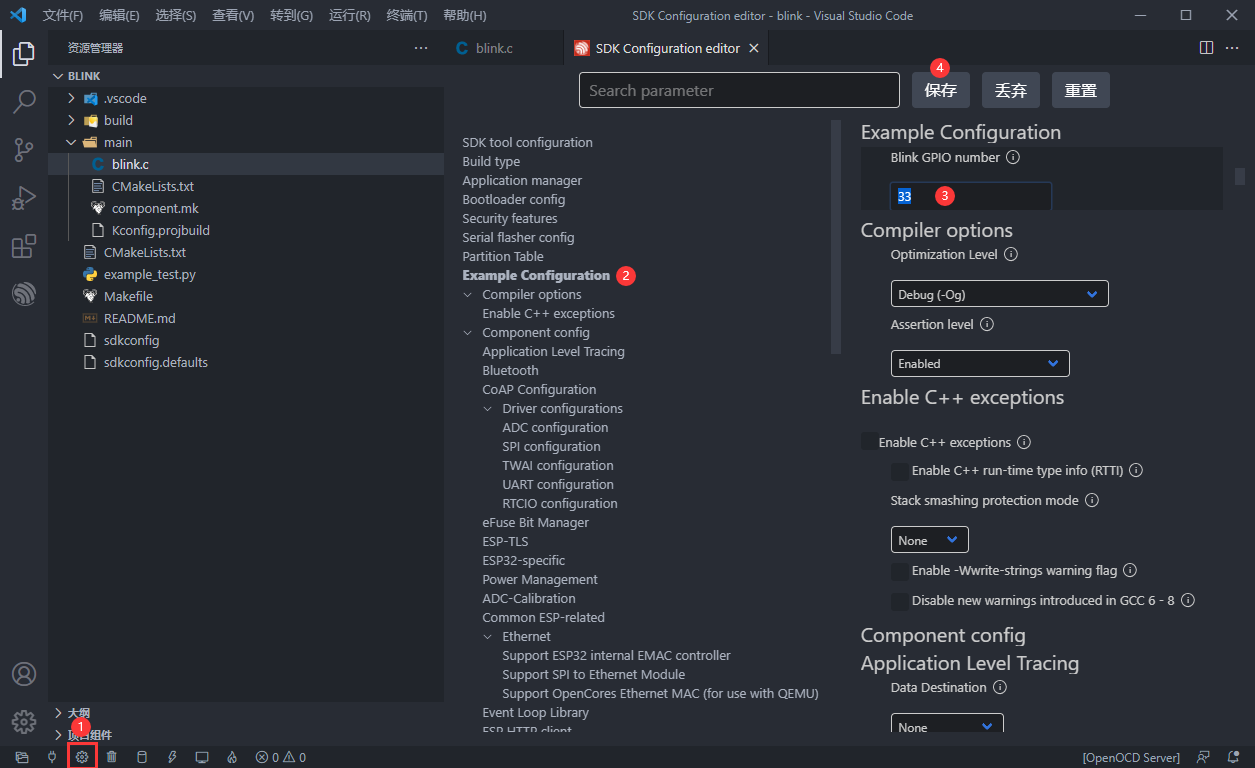
Task: Expand the .vscode folder
Action: point(71,98)
